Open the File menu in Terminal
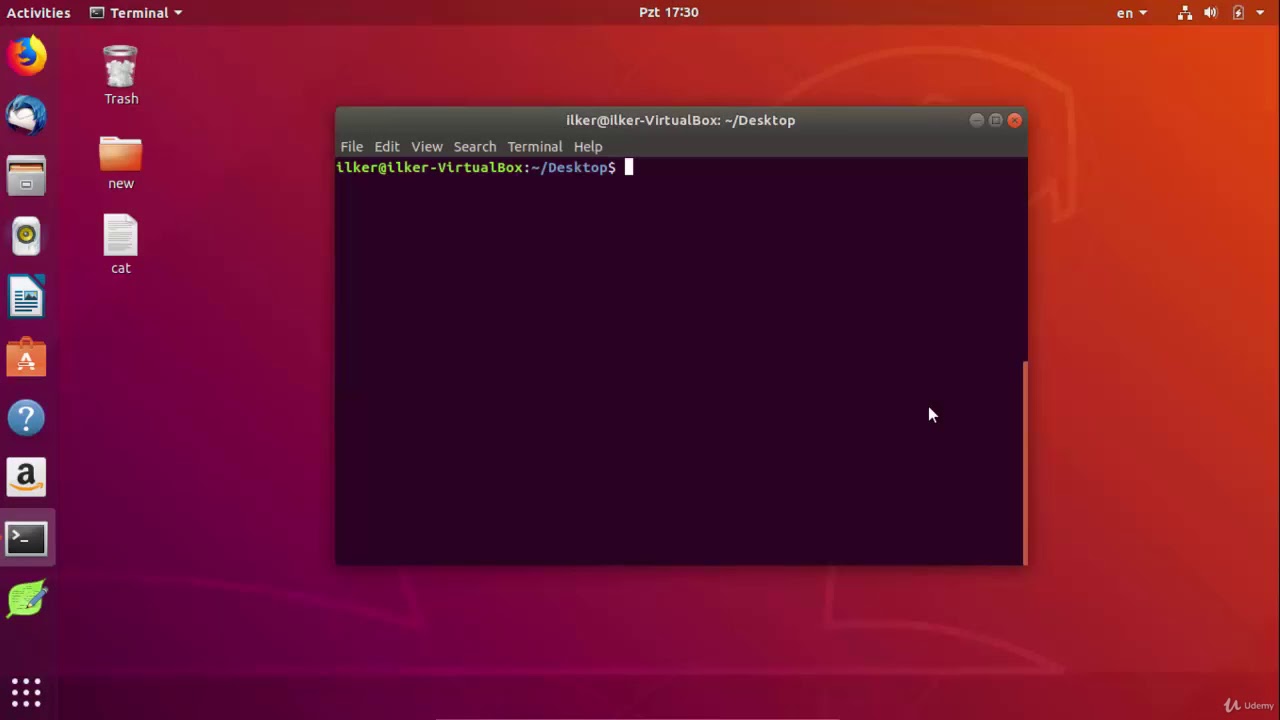Viewport: 1280px width, 720px height. coord(352,146)
